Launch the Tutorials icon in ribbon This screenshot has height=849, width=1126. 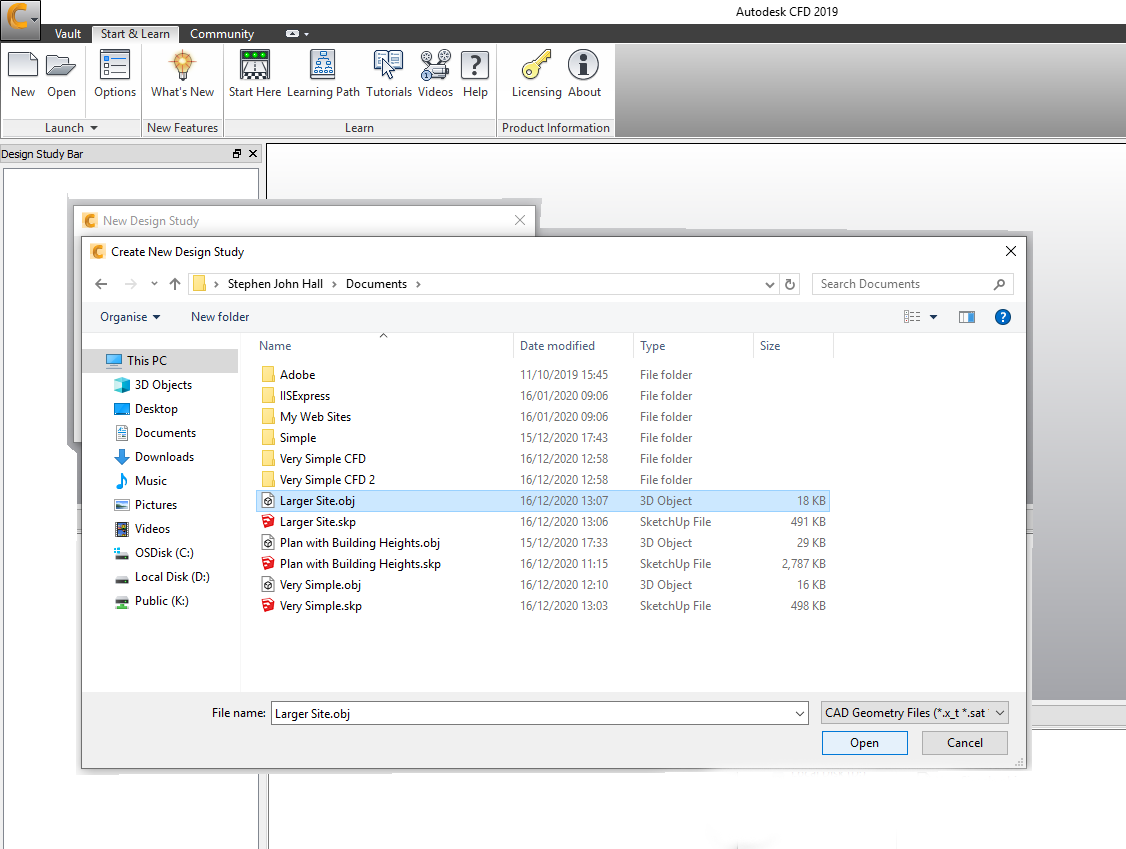tap(389, 67)
